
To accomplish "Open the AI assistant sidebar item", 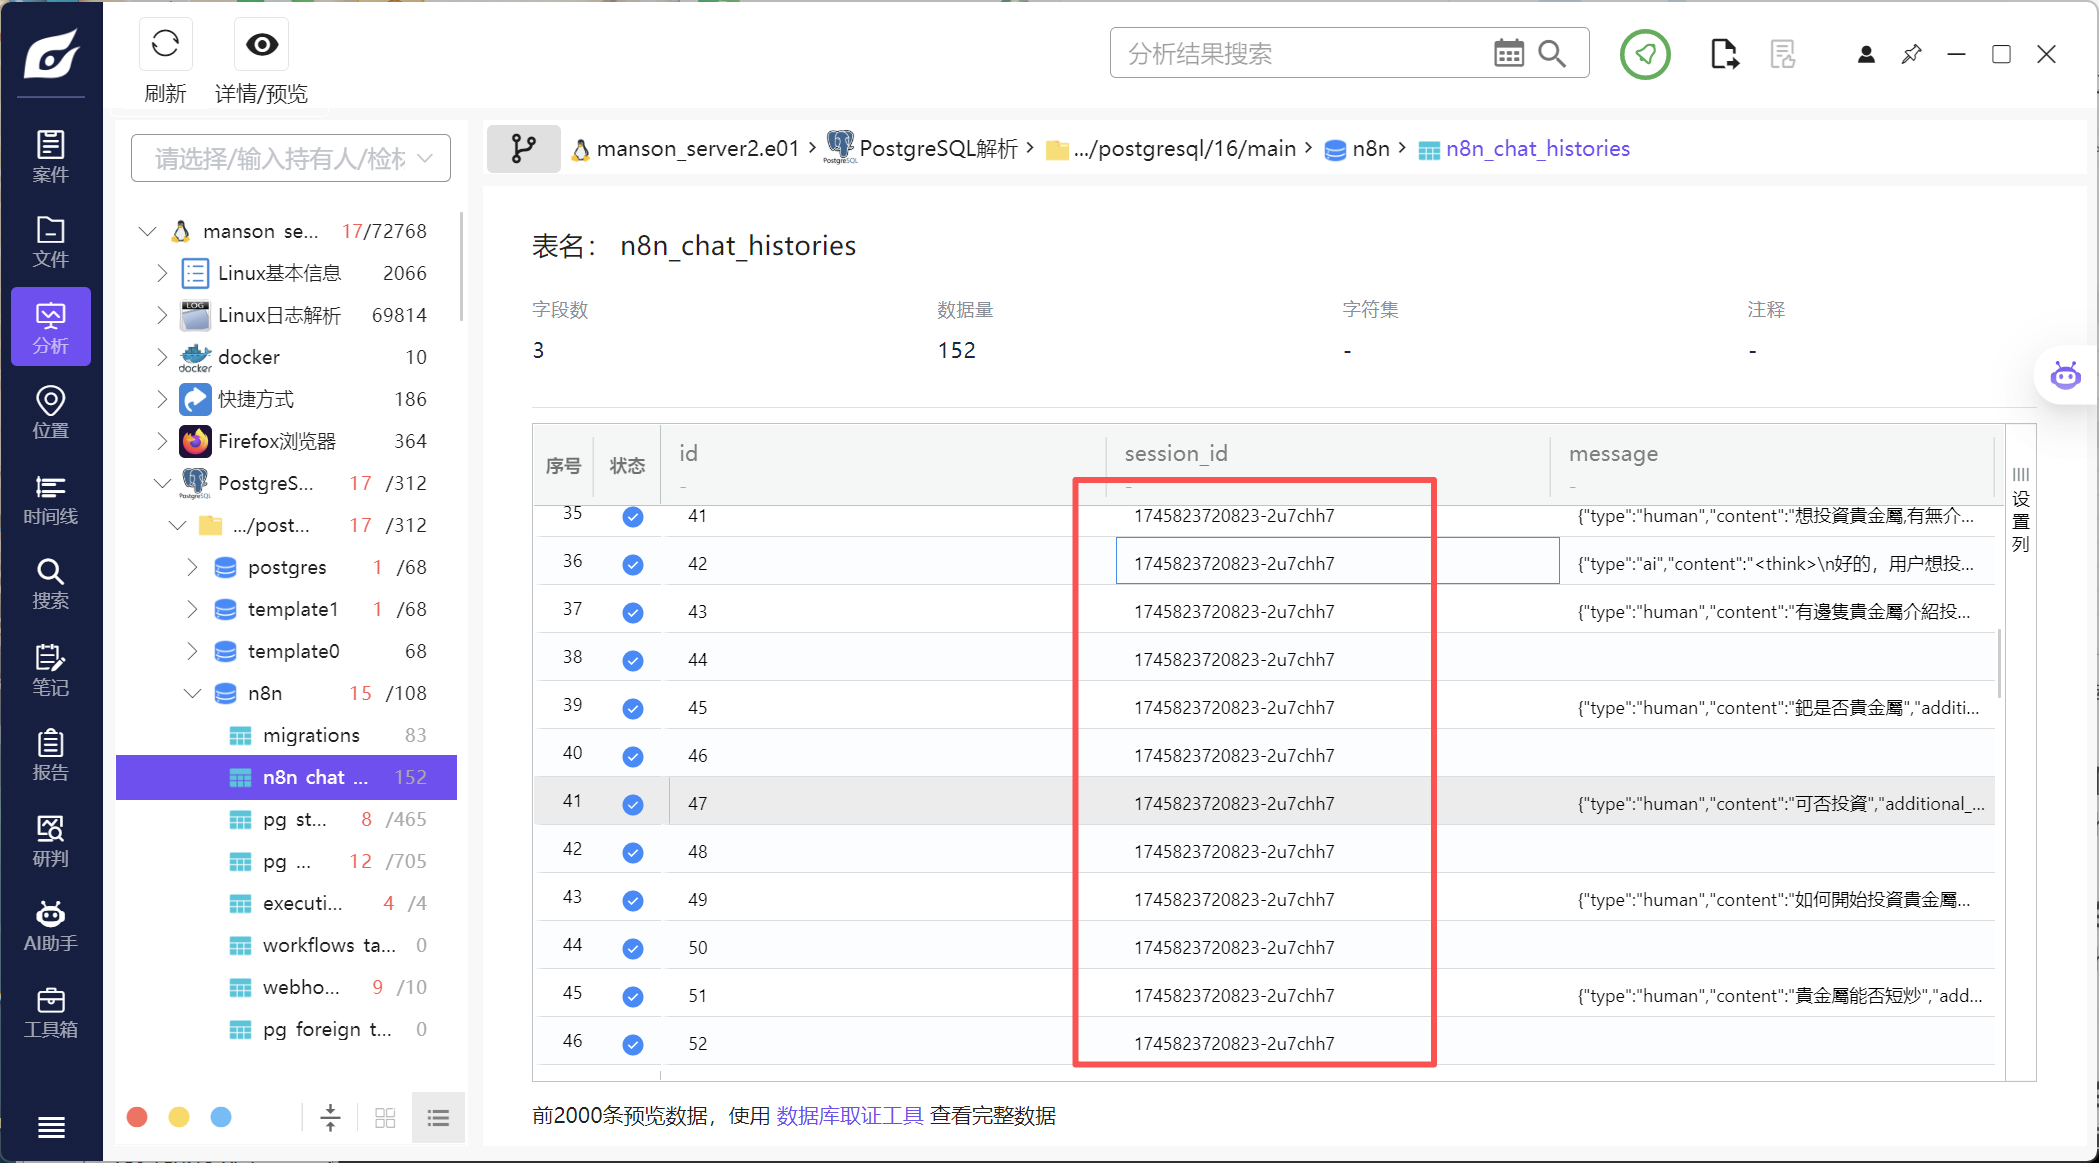I will coord(50,925).
